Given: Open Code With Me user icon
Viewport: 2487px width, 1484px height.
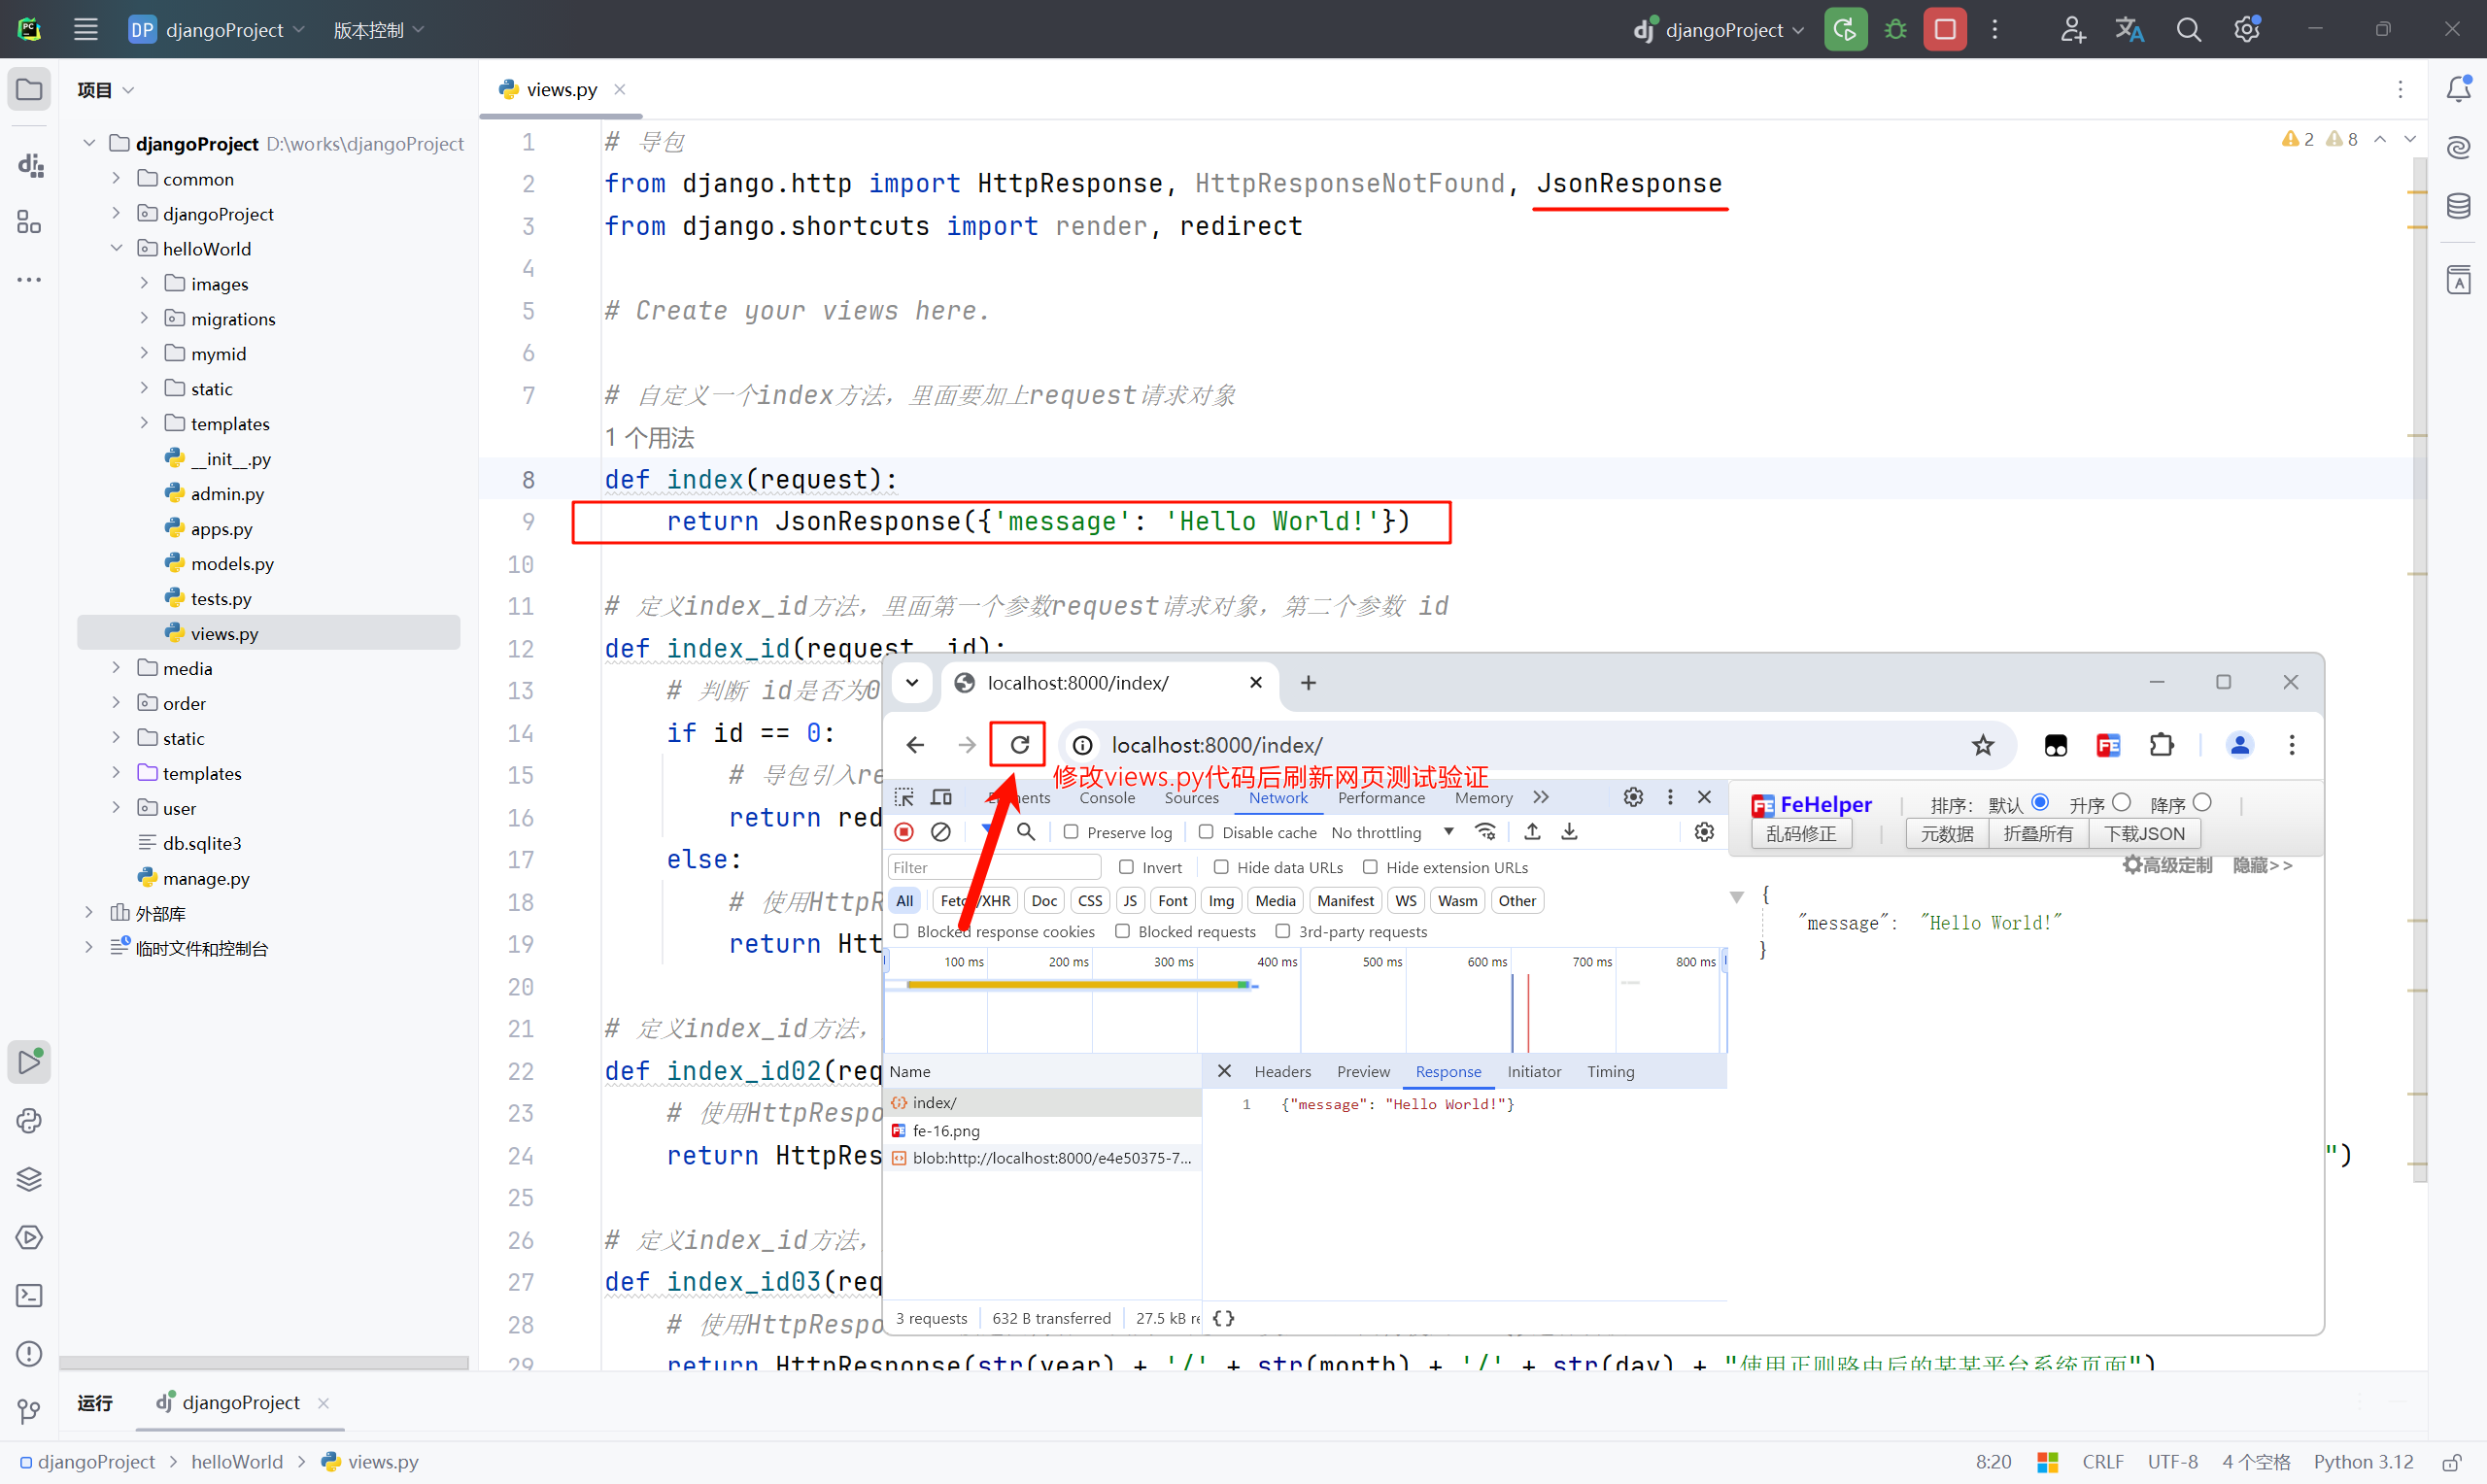Looking at the screenshot, I should pyautogui.click(x=2072, y=29).
